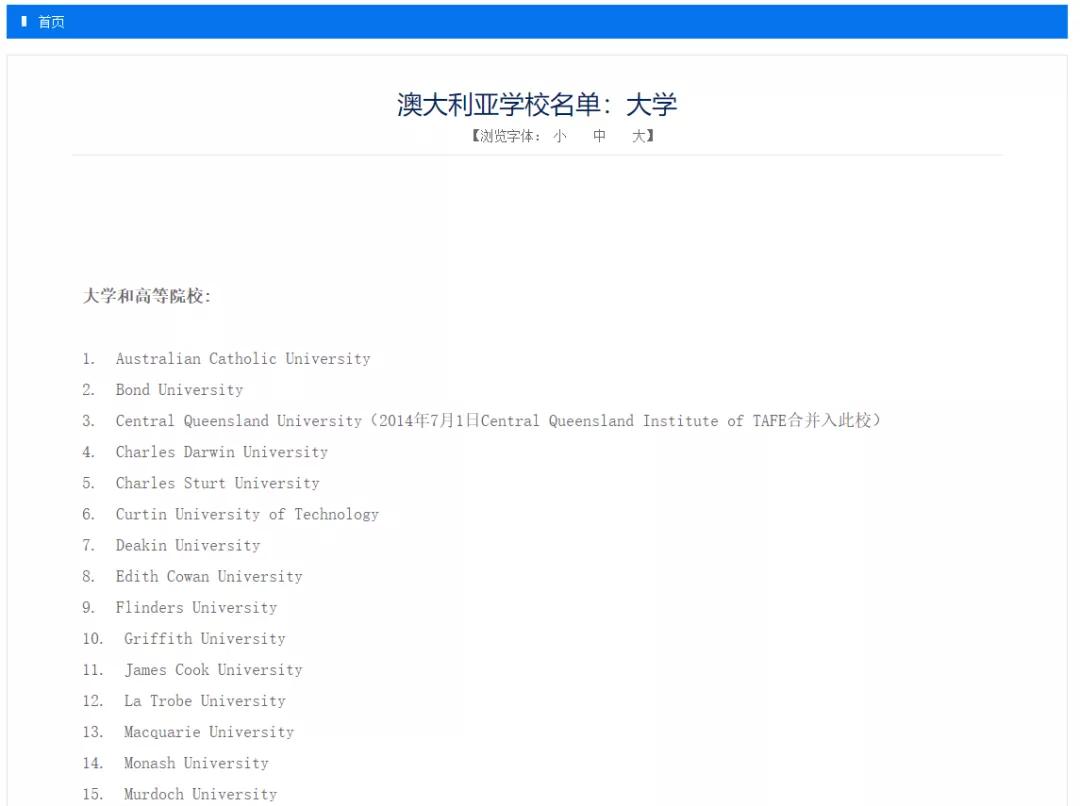Viewport: 1080px width, 806px height.
Task: Select 中 to set medium font size
Action: click(598, 135)
